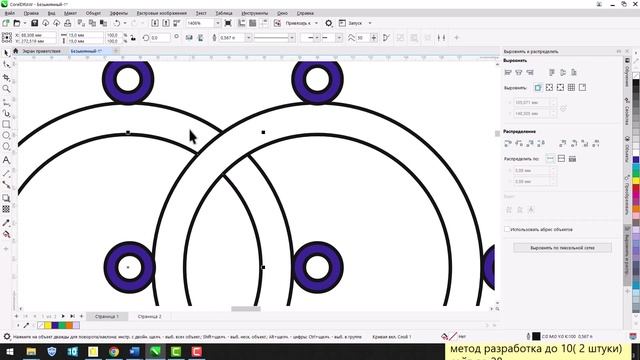This screenshot has width=640, height=360.
Task: Select the Zoom magnifier tool
Action: [x=6, y=89]
